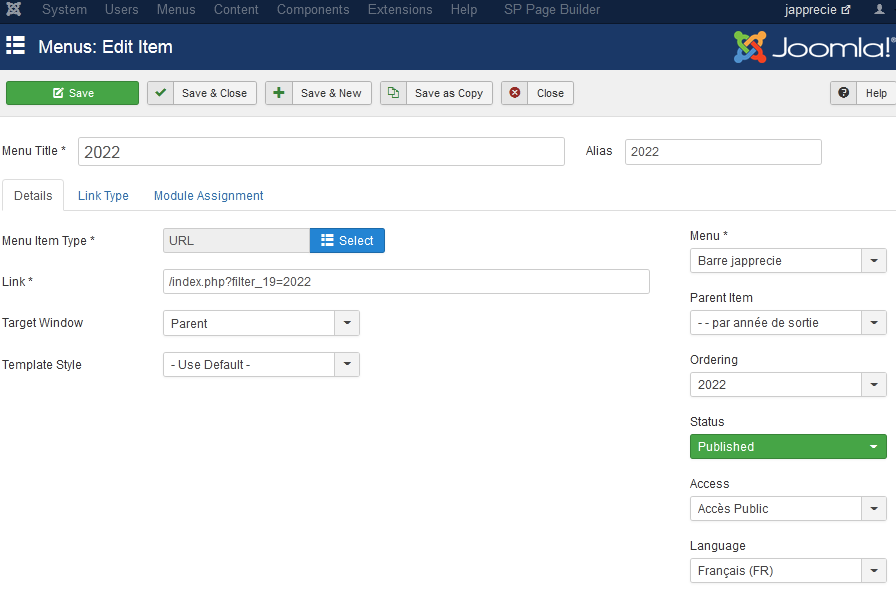This screenshot has width=896, height=590.
Task: Click Save & Close checkmark button
Action: point(202,93)
